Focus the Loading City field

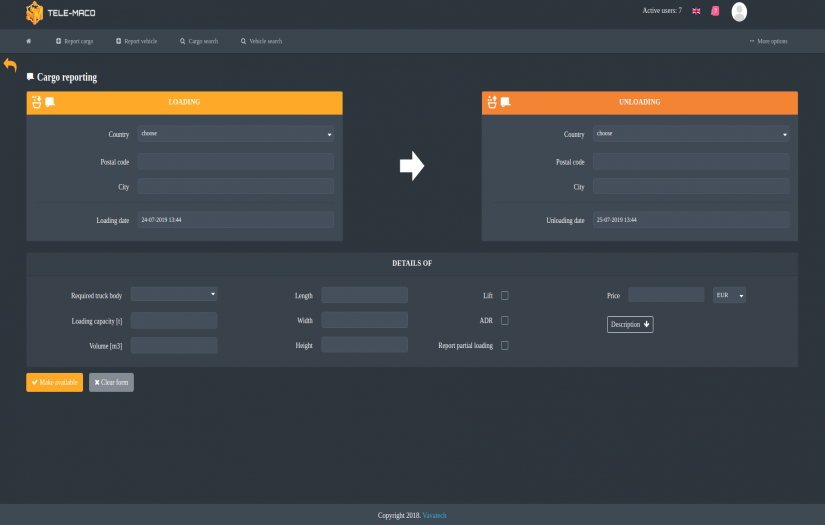236,186
